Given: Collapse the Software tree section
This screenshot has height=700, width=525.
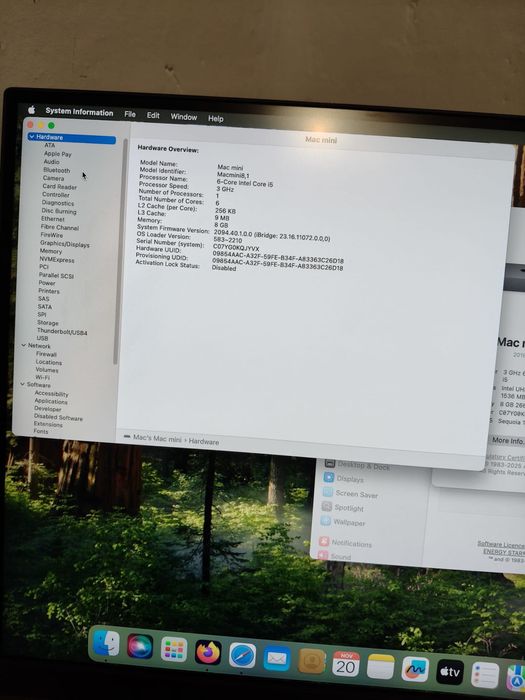Looking at the screenshot, I should click(23, 384).
